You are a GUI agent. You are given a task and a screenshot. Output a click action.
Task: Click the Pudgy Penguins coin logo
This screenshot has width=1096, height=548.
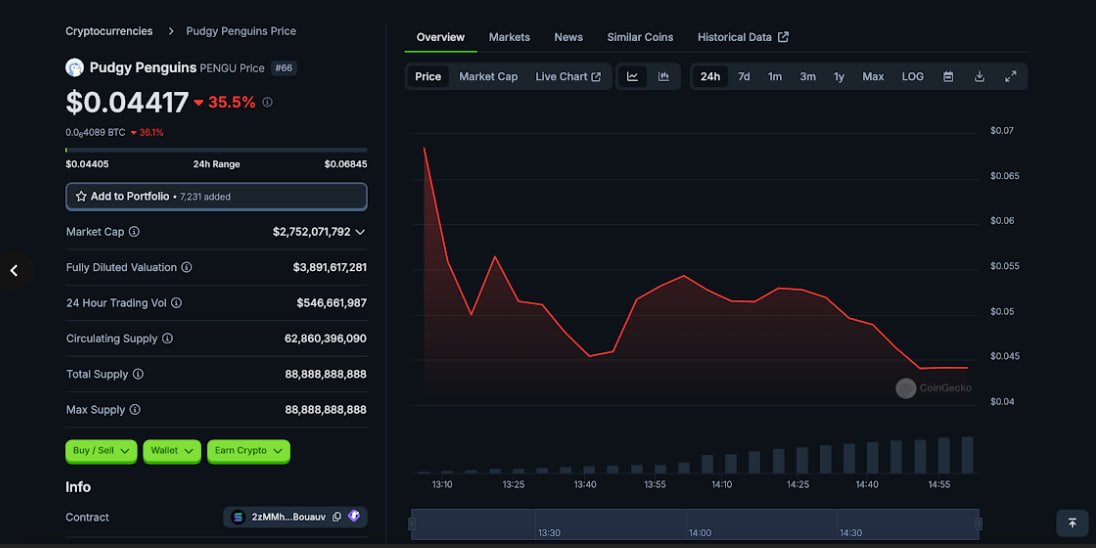[x=74, y=68]
